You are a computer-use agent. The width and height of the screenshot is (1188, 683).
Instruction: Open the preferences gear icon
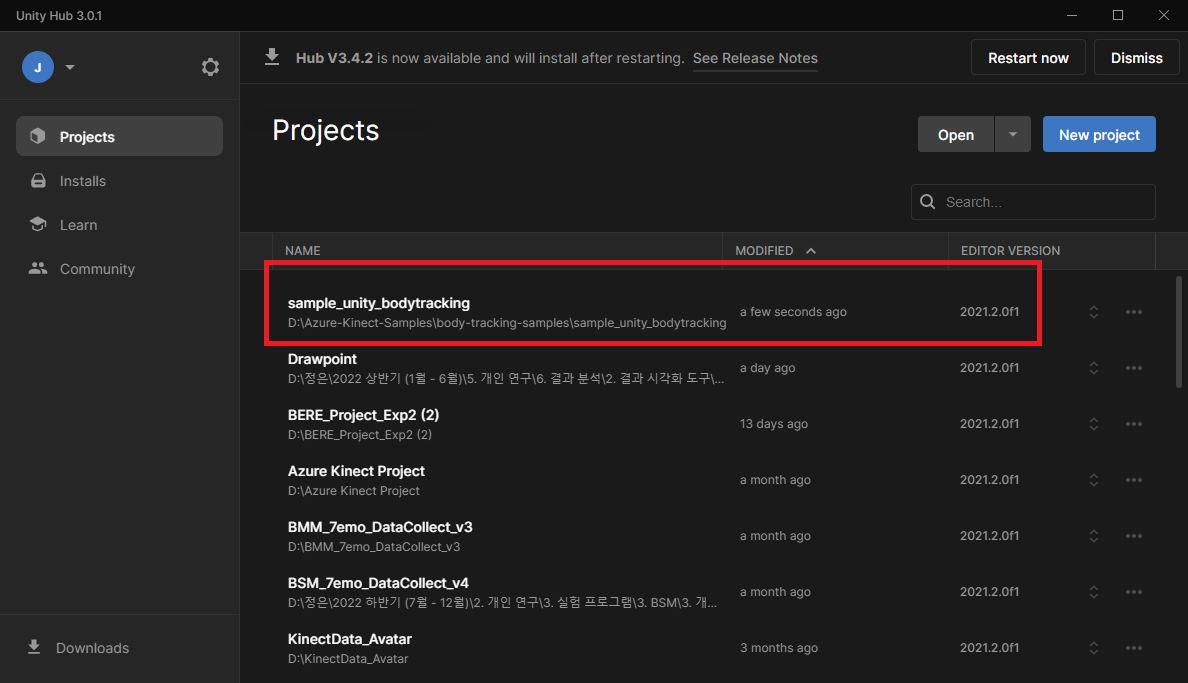(211, 67)
